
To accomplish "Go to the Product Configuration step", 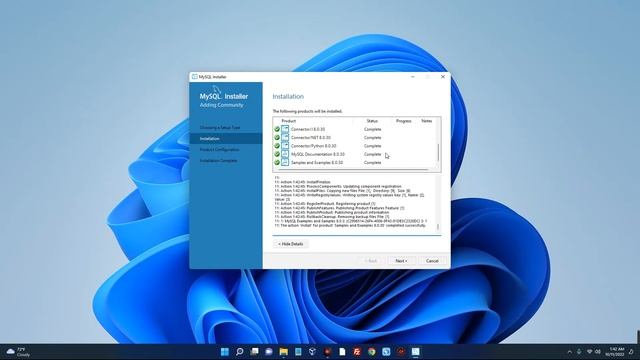I will click(x=220, y=150).
